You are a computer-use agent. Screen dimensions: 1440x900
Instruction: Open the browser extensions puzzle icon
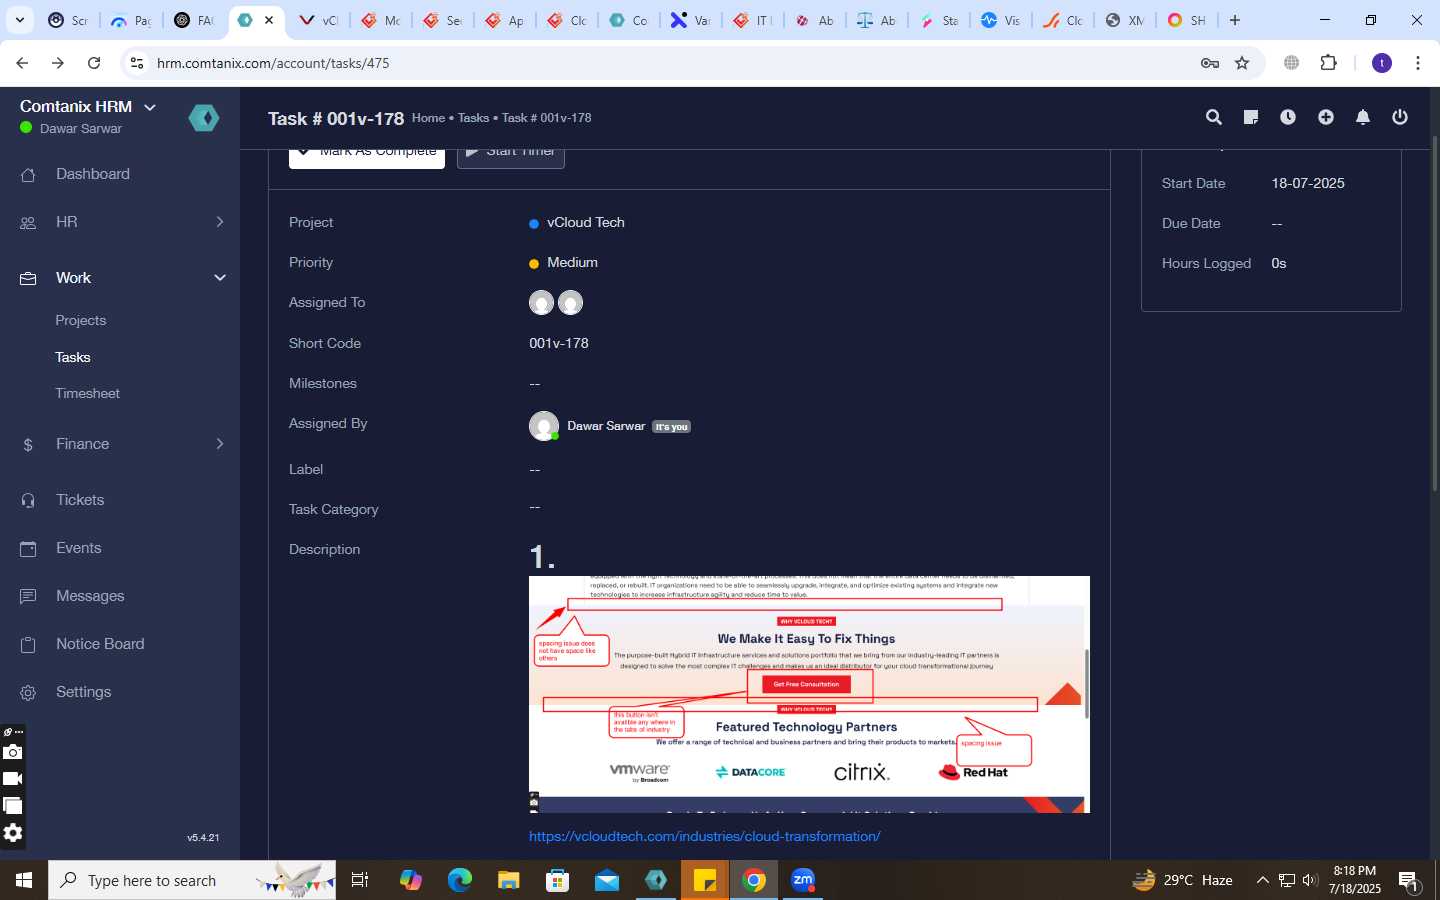click(x=1328, y=63)
